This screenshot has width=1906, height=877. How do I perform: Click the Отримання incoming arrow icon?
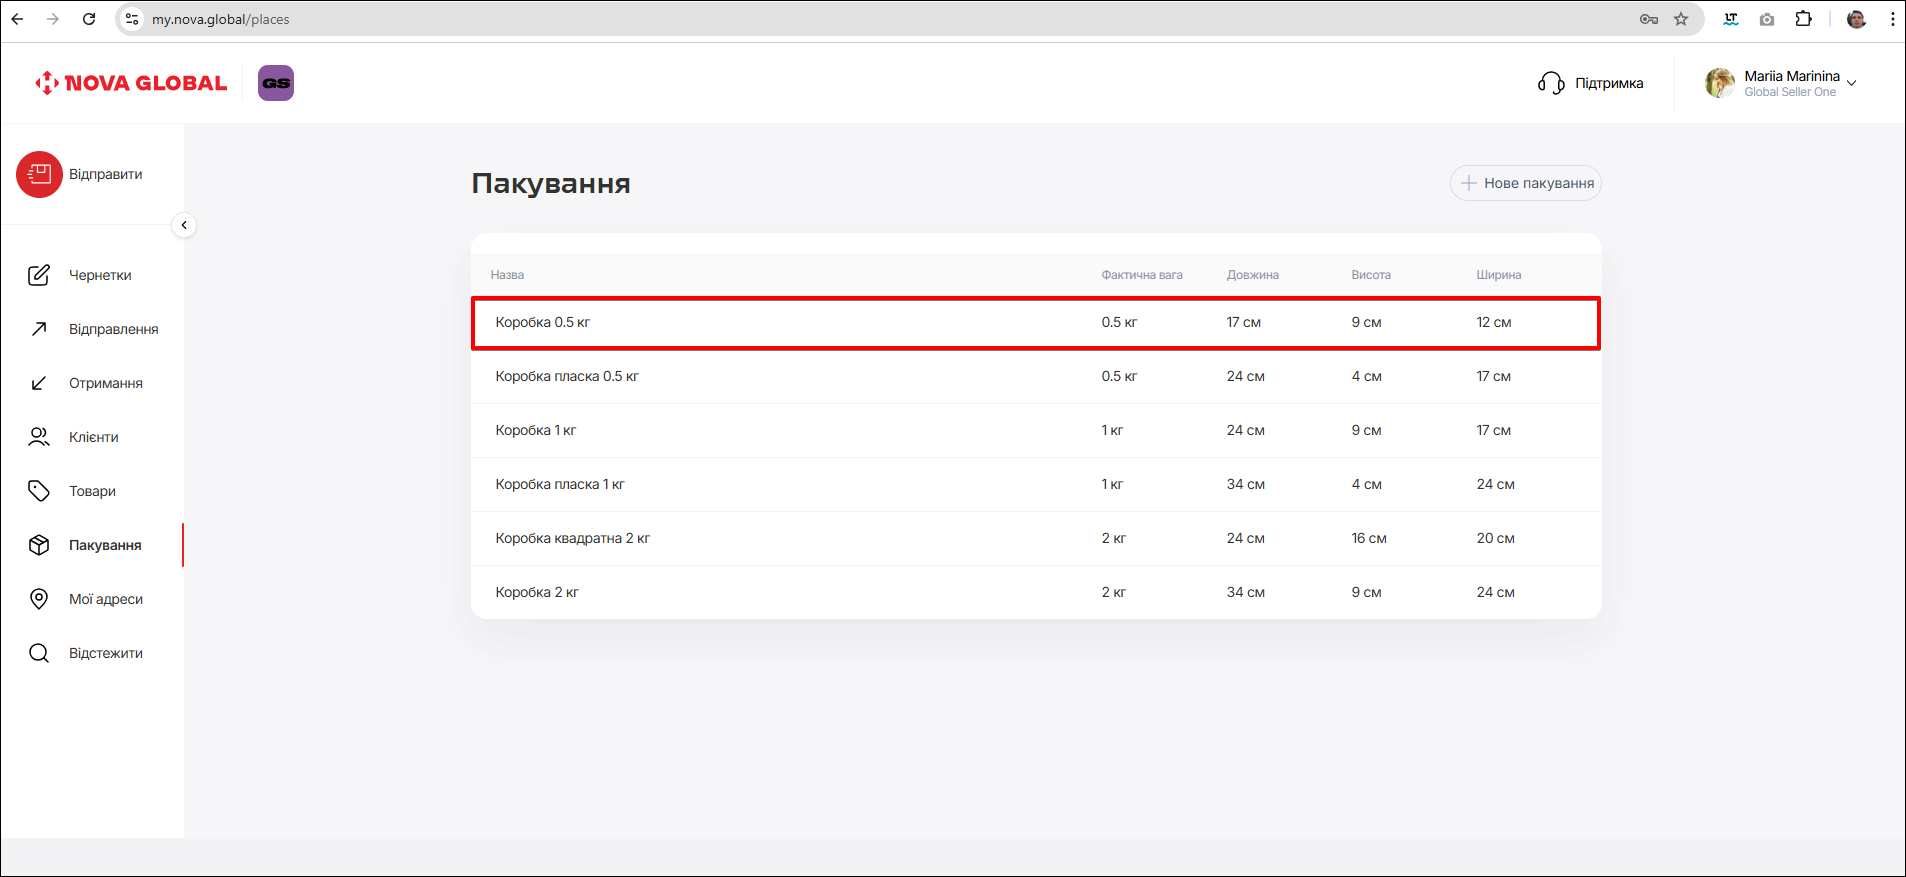point(39,383)
